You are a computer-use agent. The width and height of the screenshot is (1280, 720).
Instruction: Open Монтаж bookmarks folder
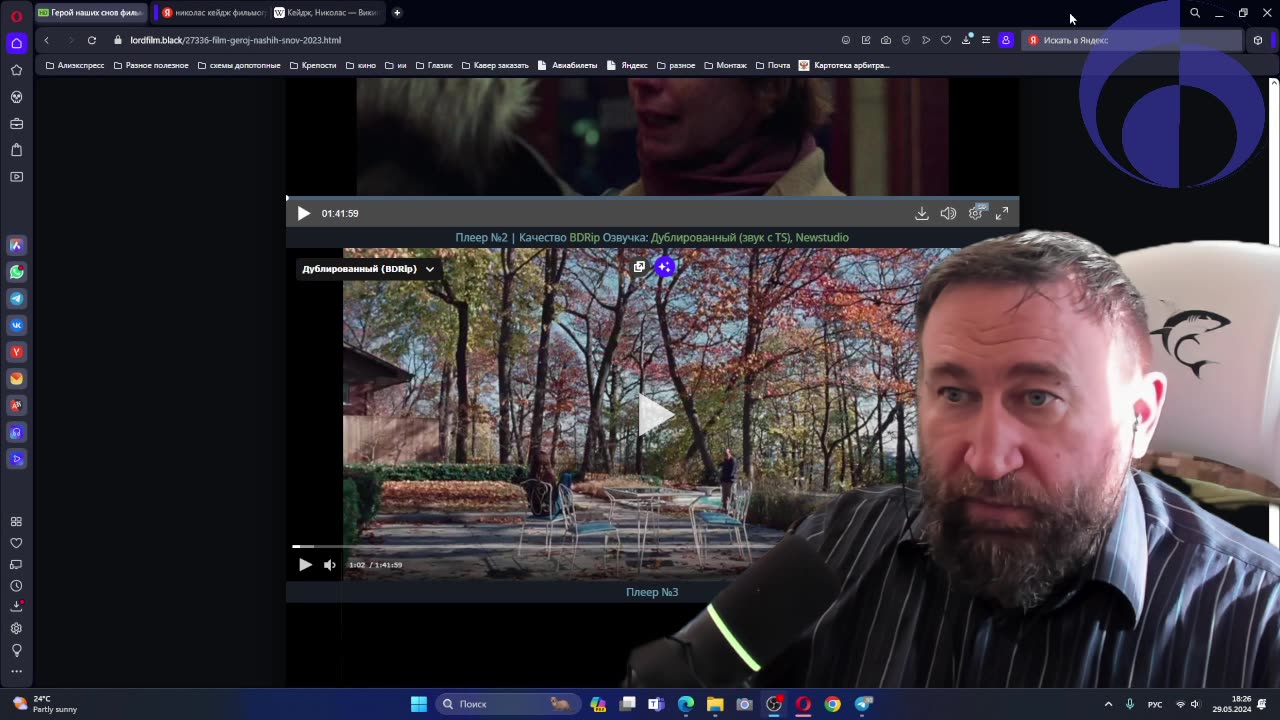coord(725,65)
